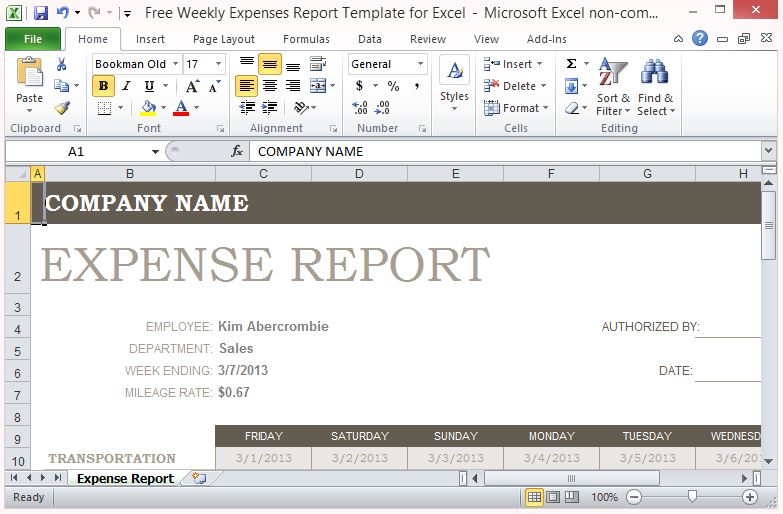This screenshot has height=514, width=783.
Task: Click the Find & Select binoculars
Action: (655, 86)
